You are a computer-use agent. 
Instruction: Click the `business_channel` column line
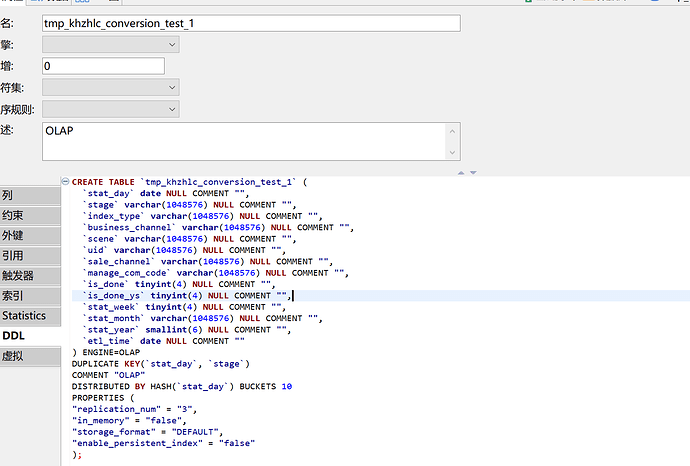click(218, 227)
